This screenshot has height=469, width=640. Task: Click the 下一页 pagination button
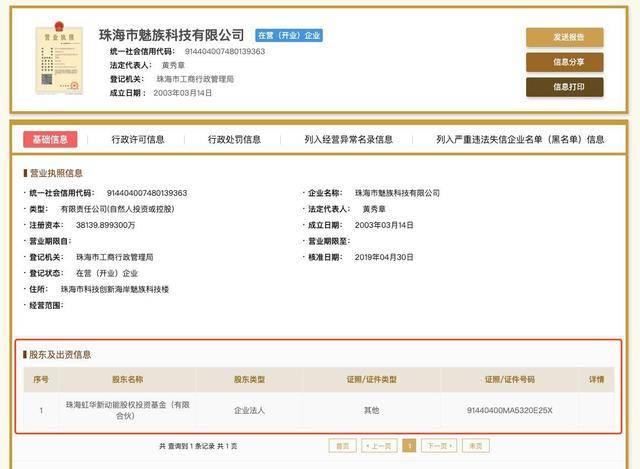click(439, 446)
